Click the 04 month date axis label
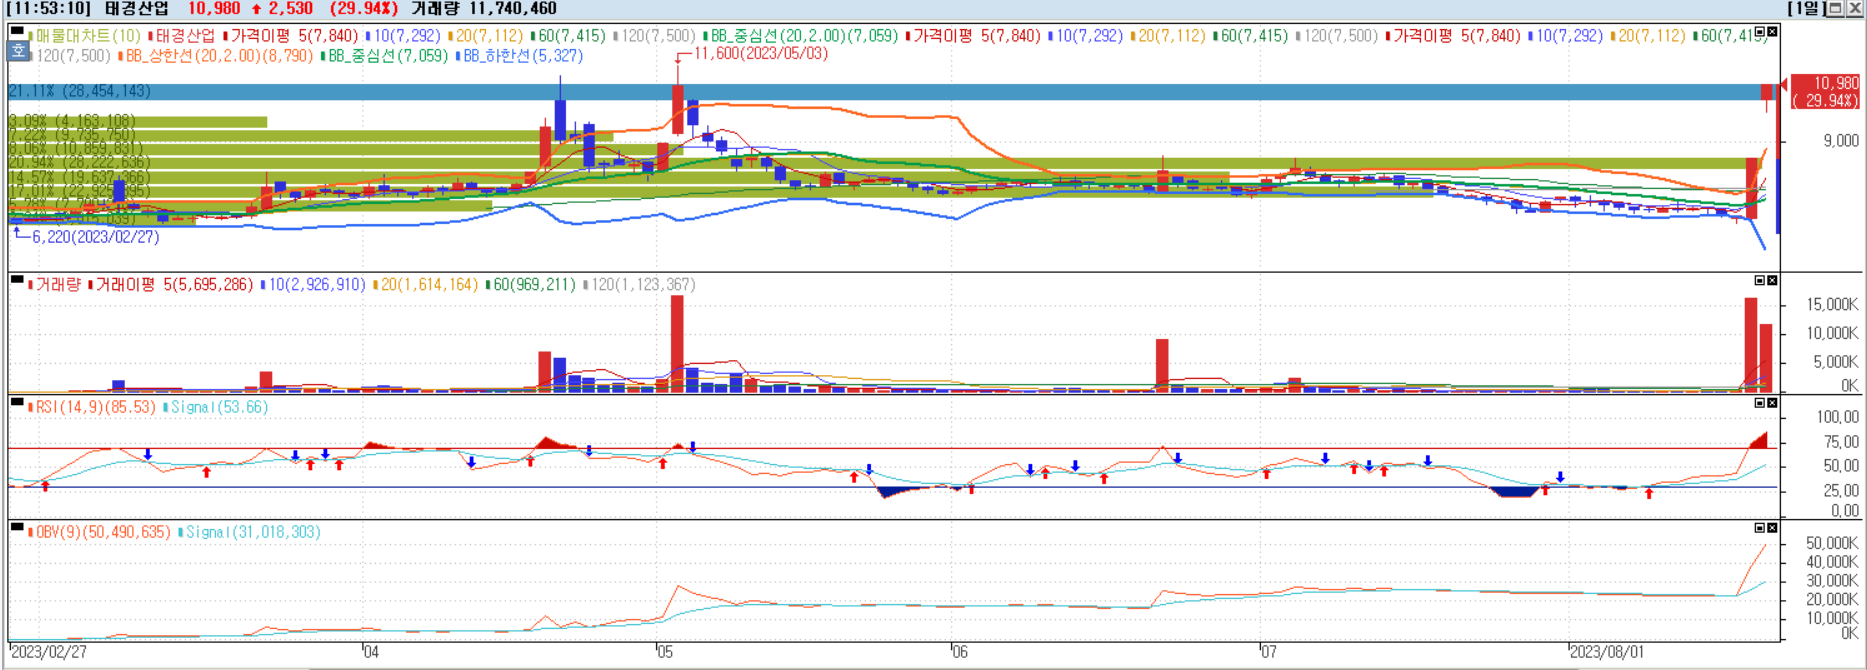The height and width of the screenshot is (670, 1867). (x=371, y=652)
